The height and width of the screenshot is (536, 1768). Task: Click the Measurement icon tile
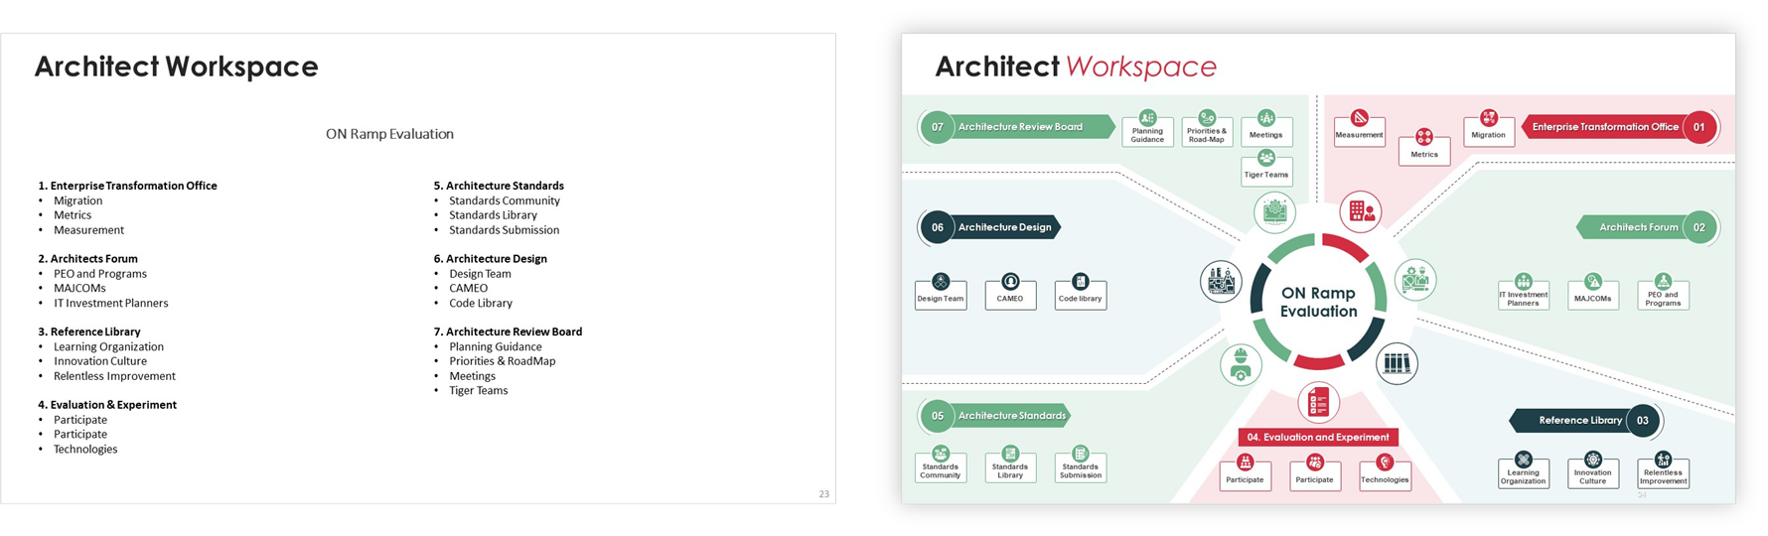point(1359,127)
